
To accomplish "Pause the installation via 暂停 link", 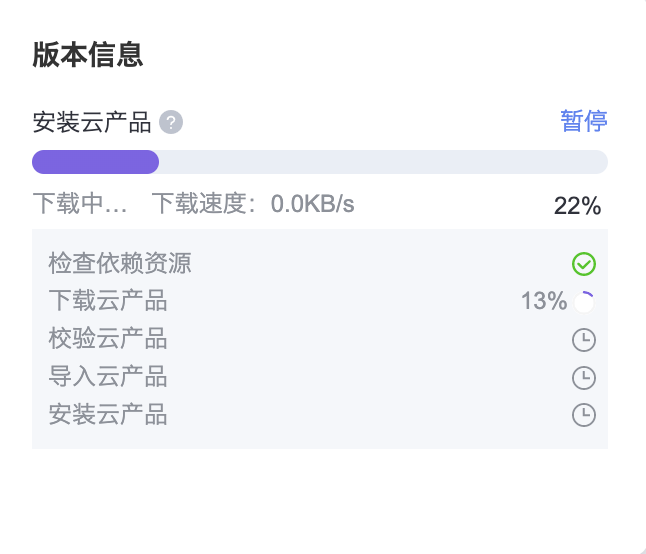I will point(584,121).
